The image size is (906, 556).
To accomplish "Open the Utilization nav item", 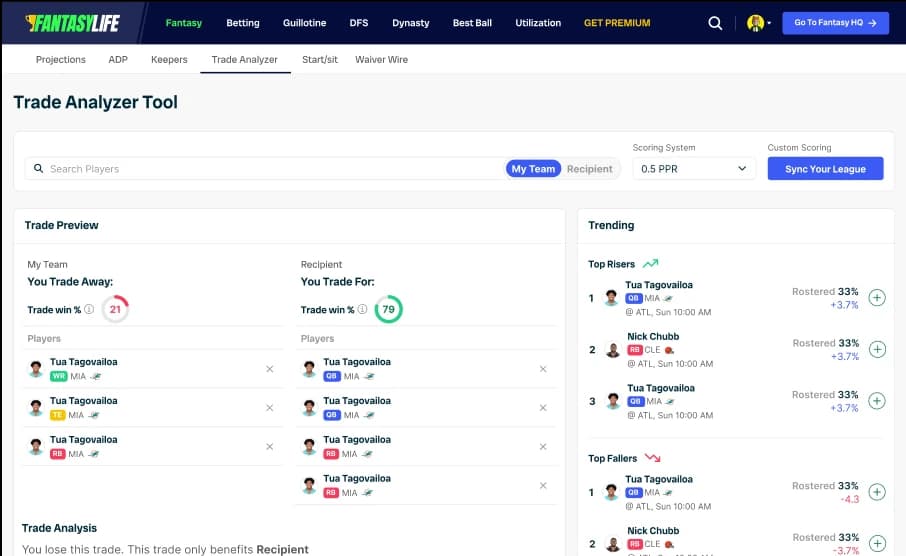I will [x=538, y=23].
